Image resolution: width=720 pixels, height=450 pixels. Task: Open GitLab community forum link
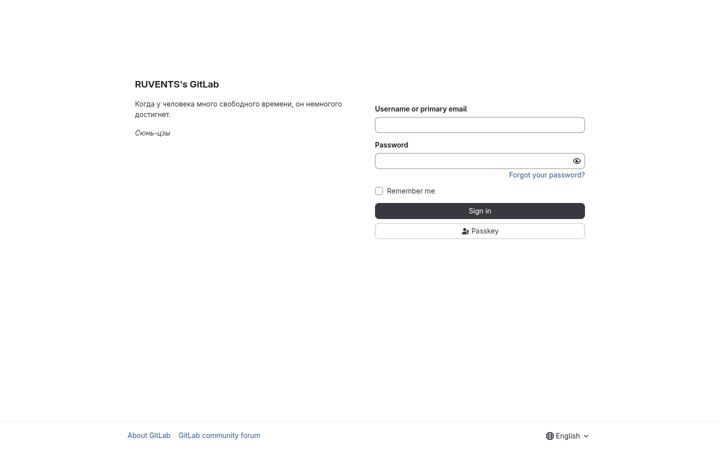click(219, 435)
